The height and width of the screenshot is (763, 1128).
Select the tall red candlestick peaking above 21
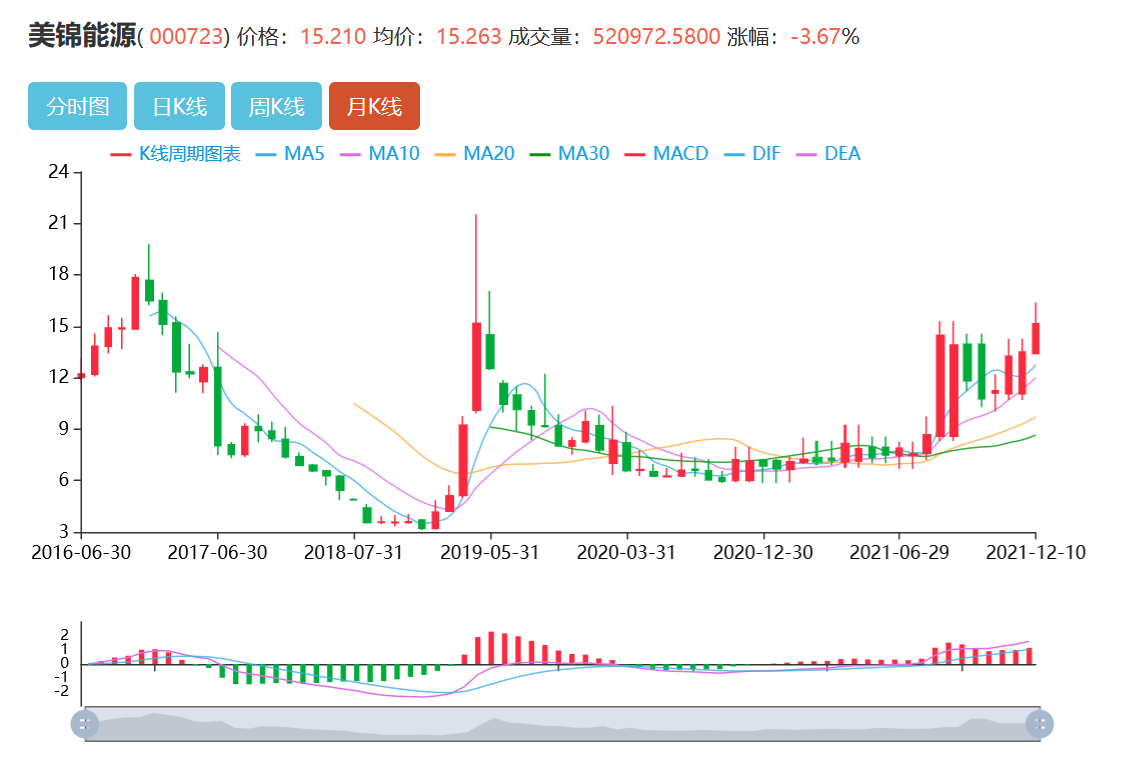pos(476,365)
